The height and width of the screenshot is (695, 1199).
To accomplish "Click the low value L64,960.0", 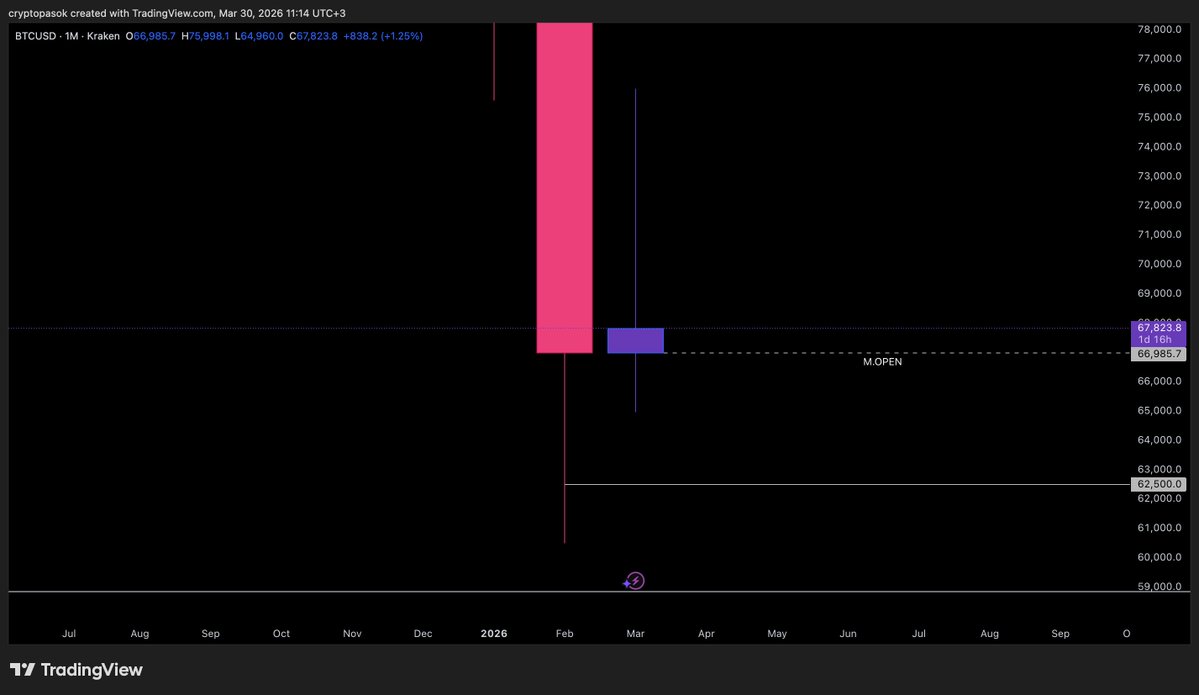I will (259, 36).
